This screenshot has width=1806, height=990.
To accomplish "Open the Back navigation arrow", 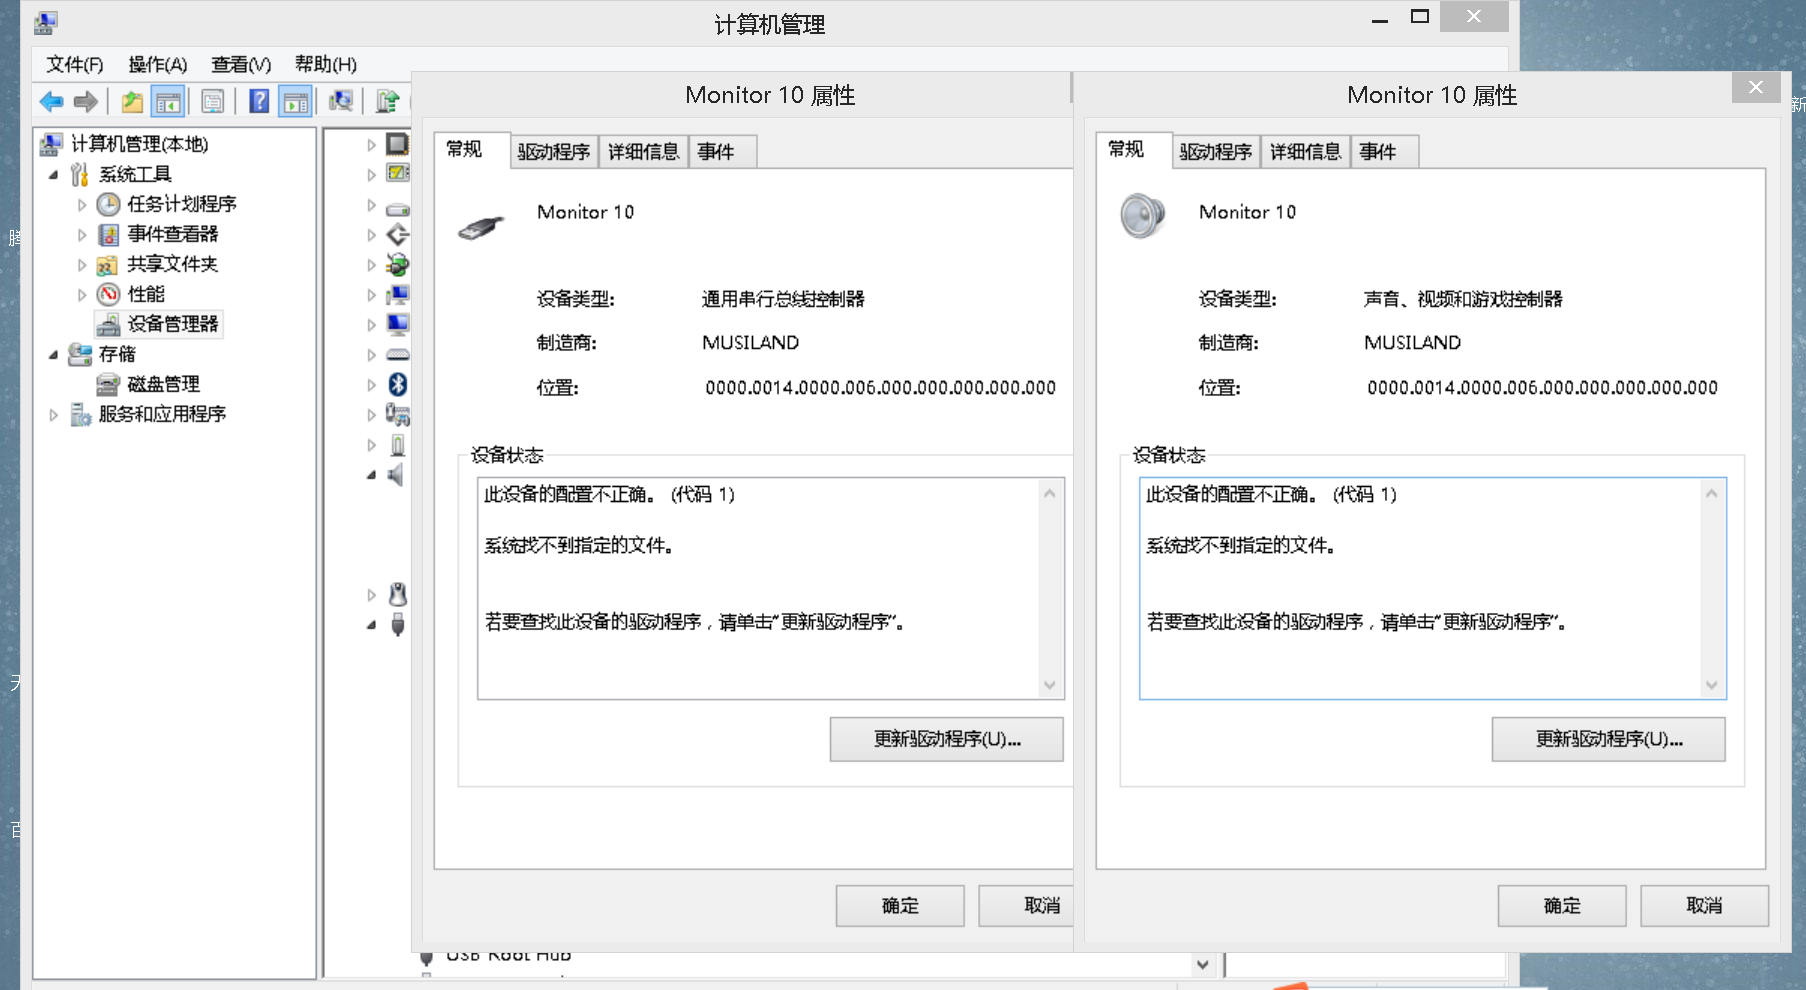I will click(50, 101).
